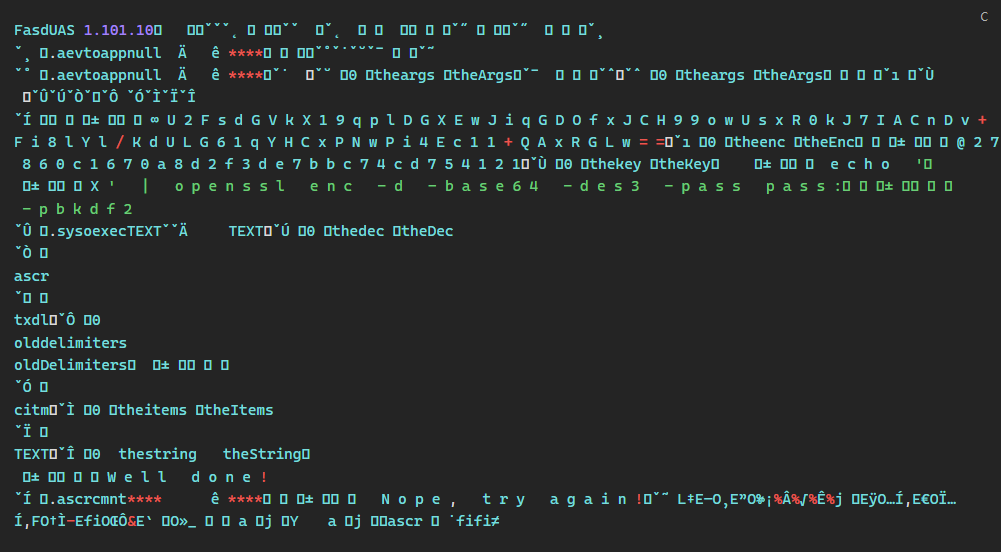Click the lowercase olddelimiters line
Image resolution: width=1001 pixels, height=552 pixels.
tap(70, 343)
